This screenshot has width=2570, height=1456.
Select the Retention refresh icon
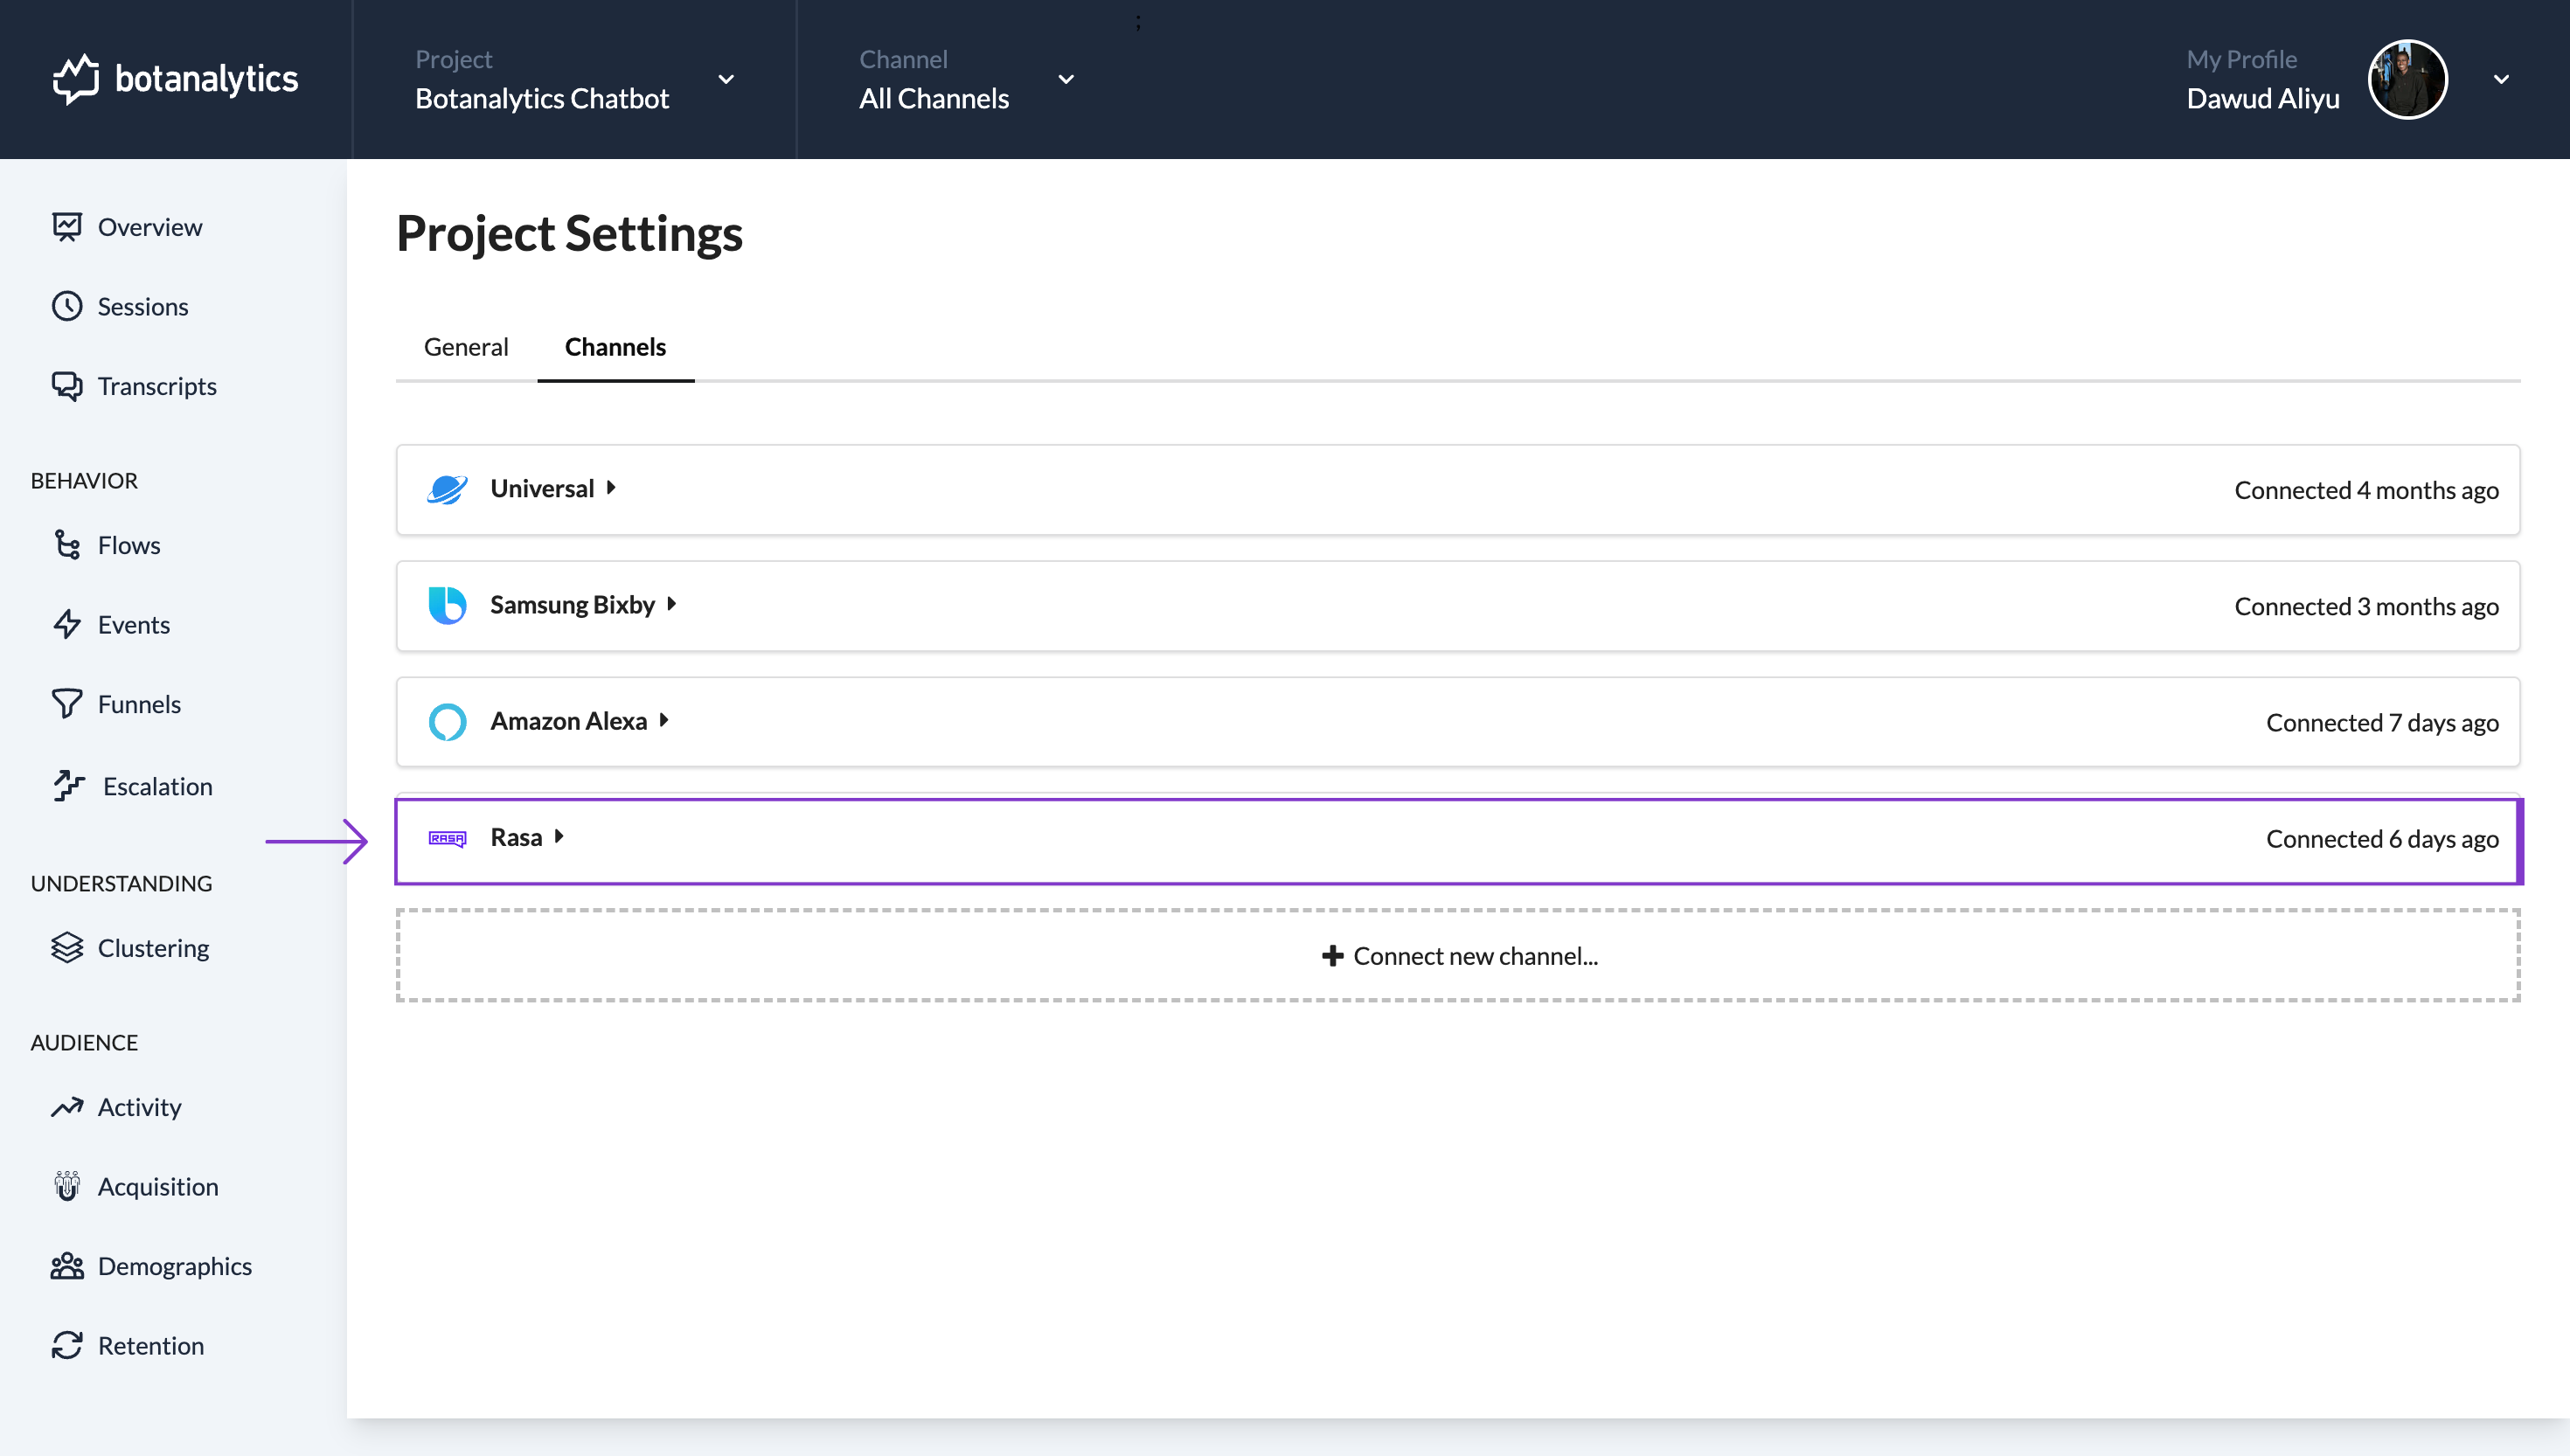pos(67,1345)
